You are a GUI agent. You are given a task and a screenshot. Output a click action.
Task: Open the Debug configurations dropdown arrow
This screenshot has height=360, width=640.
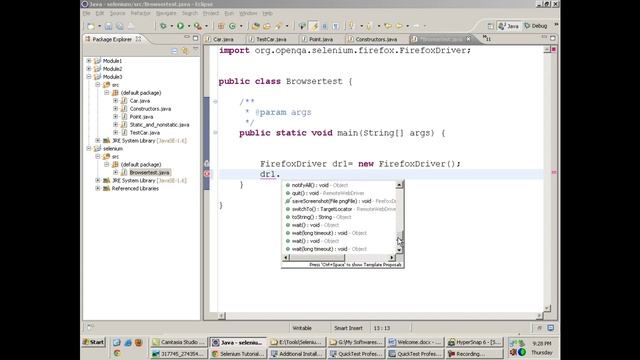[171, 26]
